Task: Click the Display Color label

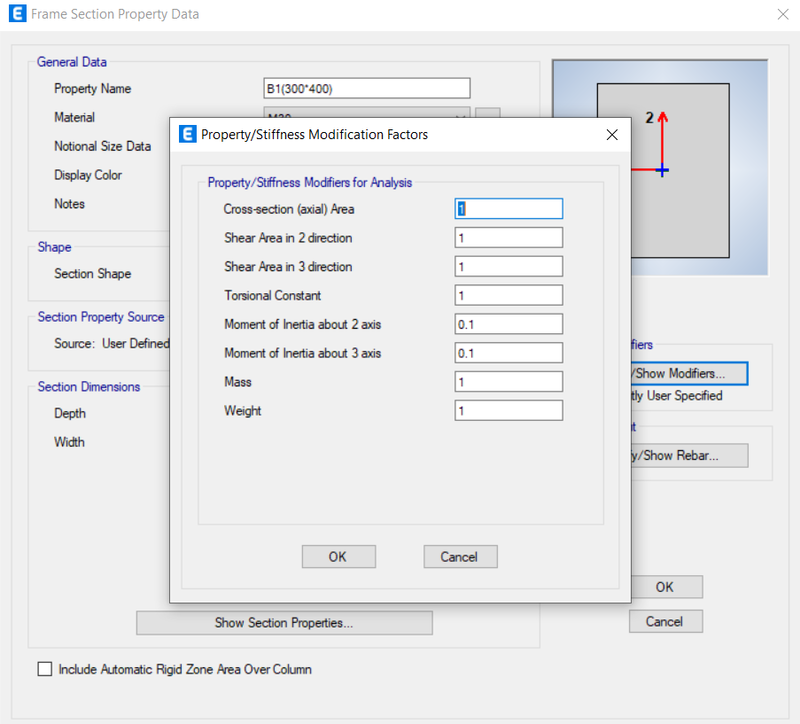Action: [88, 175]
